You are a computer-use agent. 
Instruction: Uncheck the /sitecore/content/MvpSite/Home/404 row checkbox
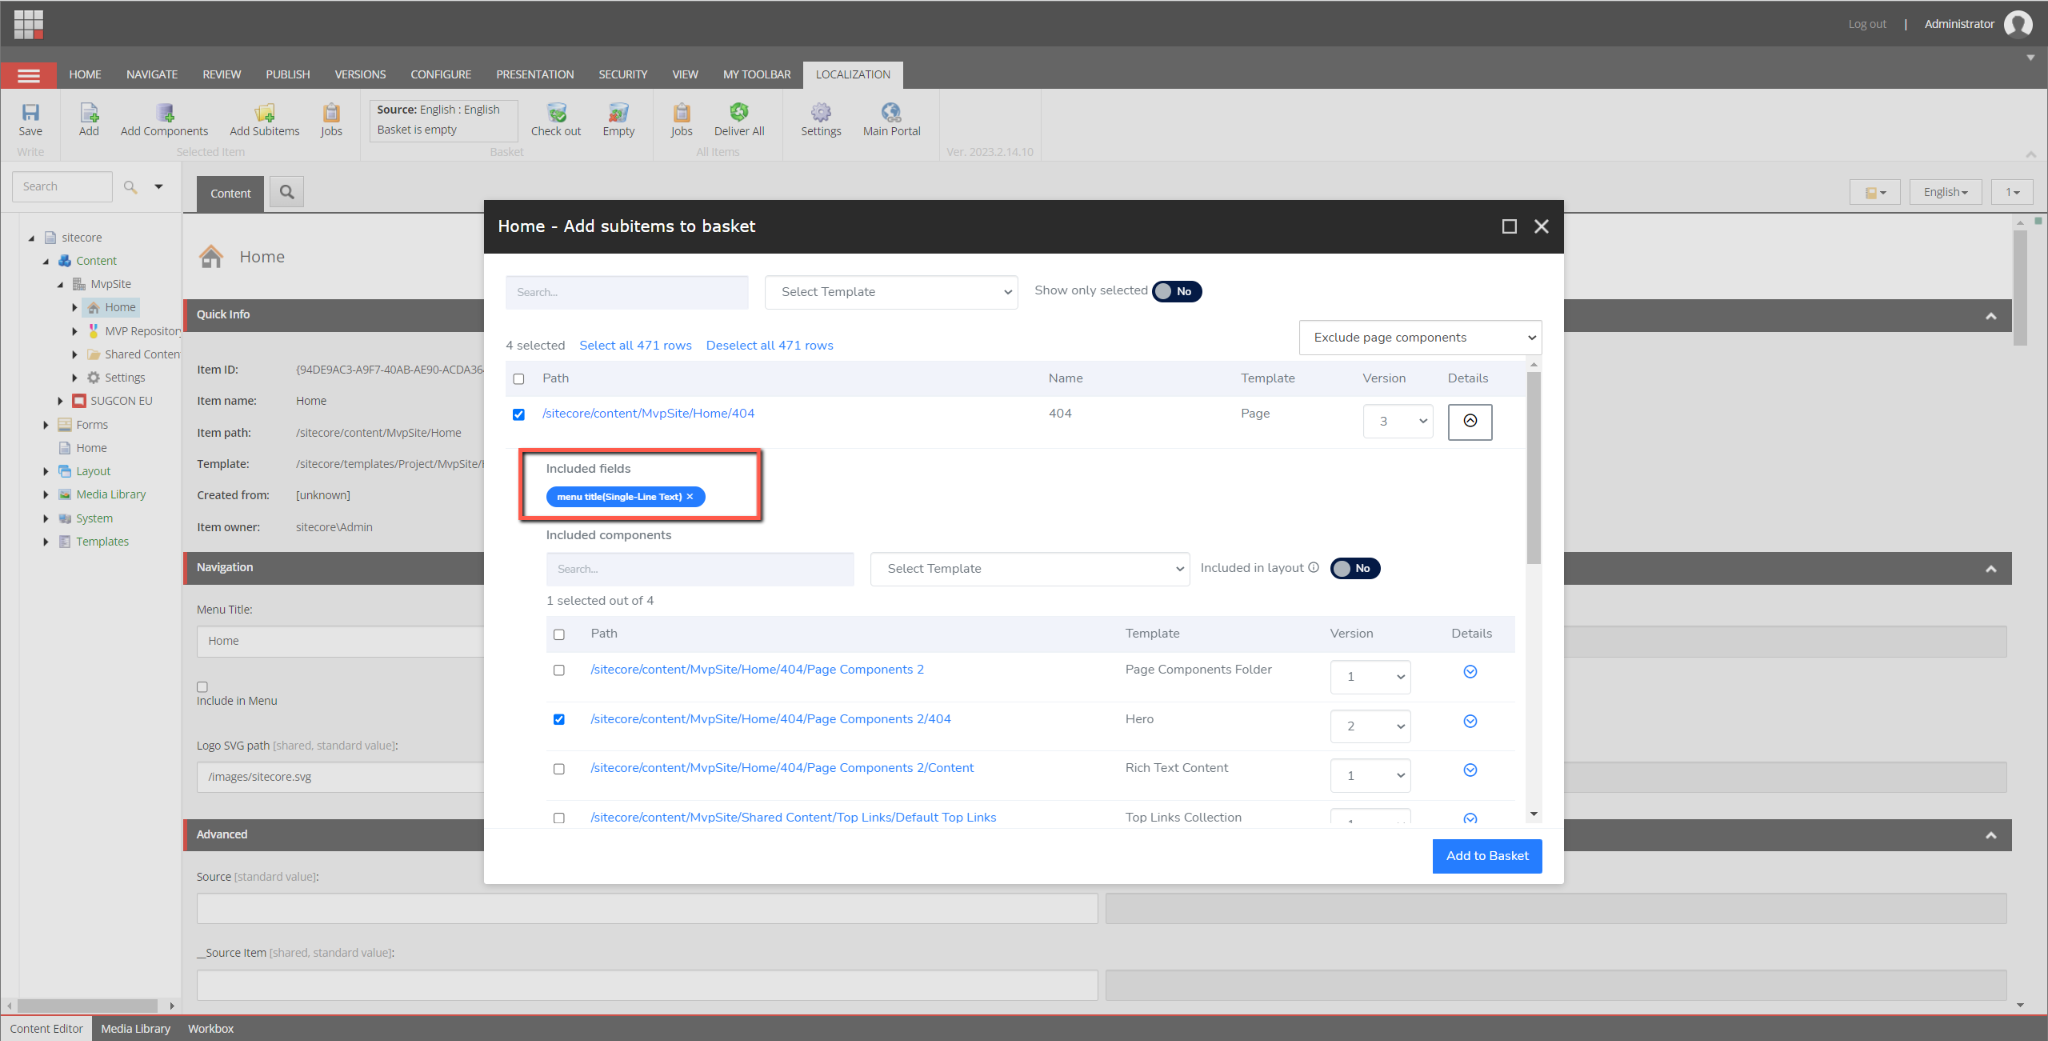point(519,414)
